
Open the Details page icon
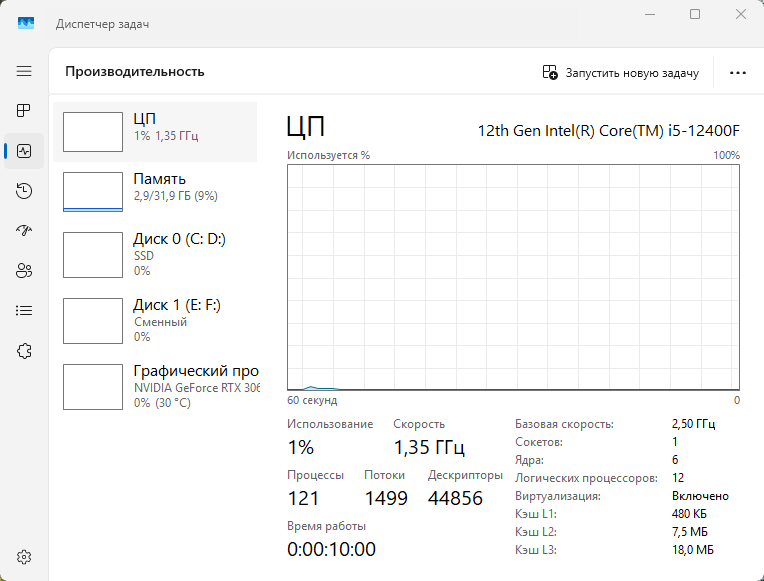24,311
